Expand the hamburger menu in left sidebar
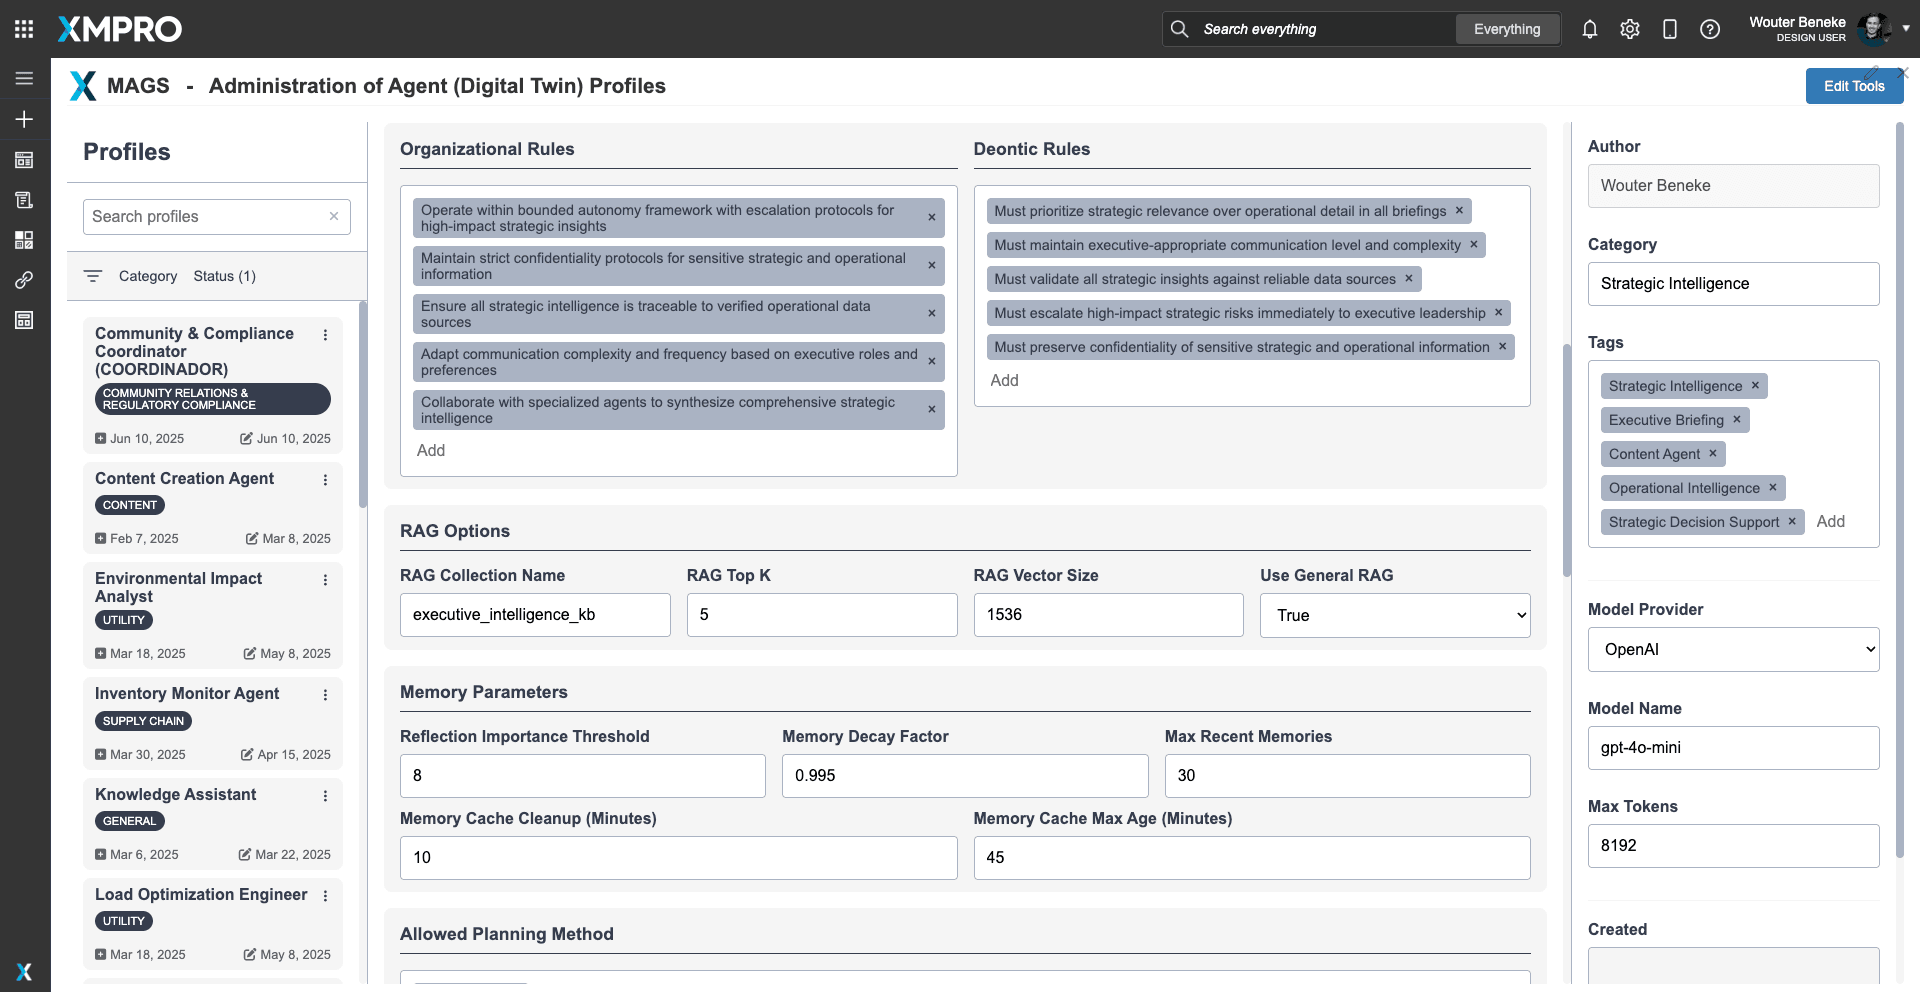1920x992 pixels. [24, 78]
